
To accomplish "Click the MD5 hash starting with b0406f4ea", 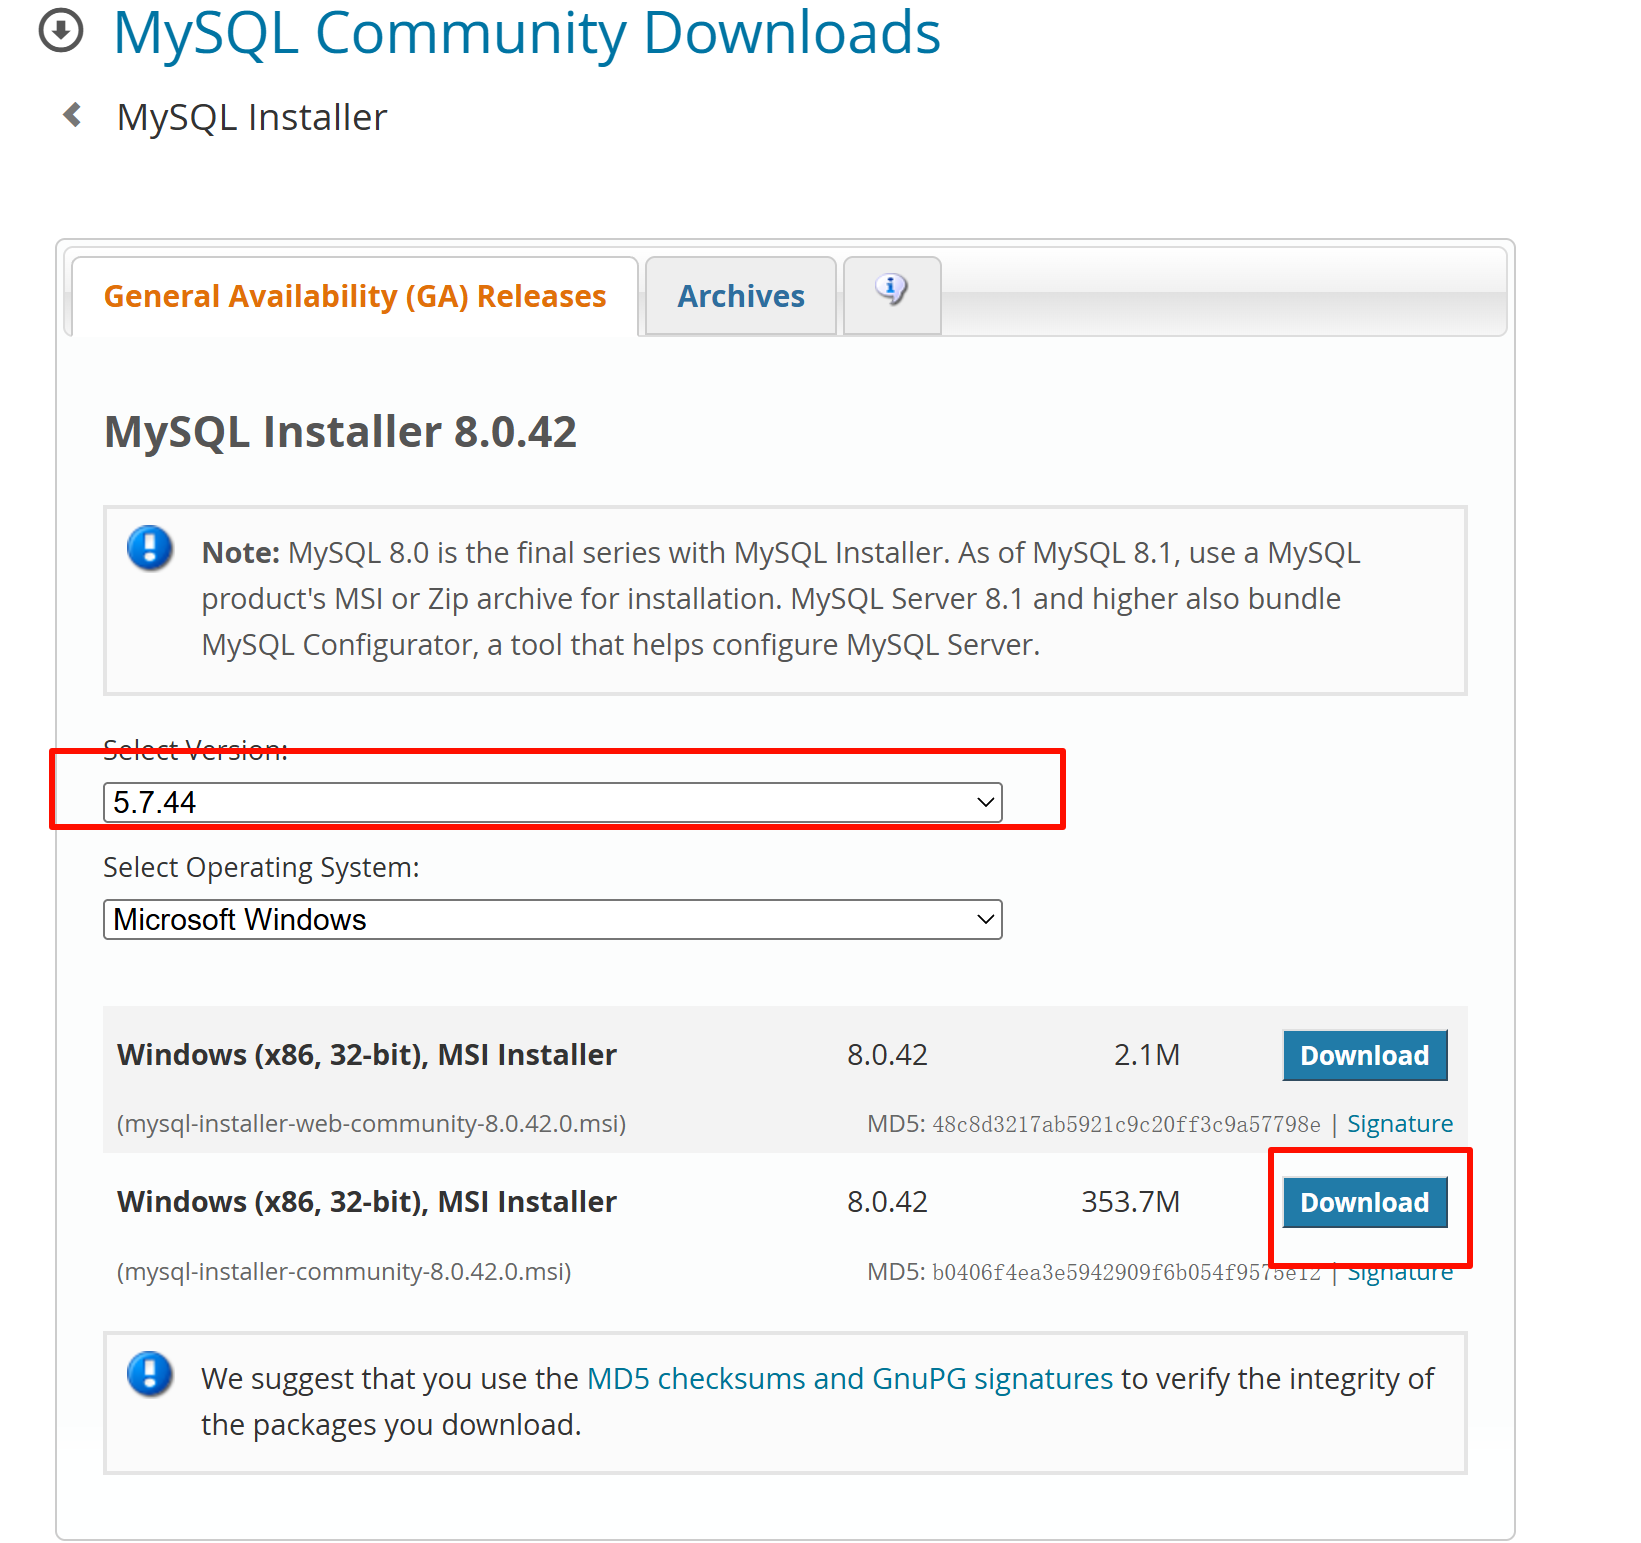I will [x=1126, y=1272].
